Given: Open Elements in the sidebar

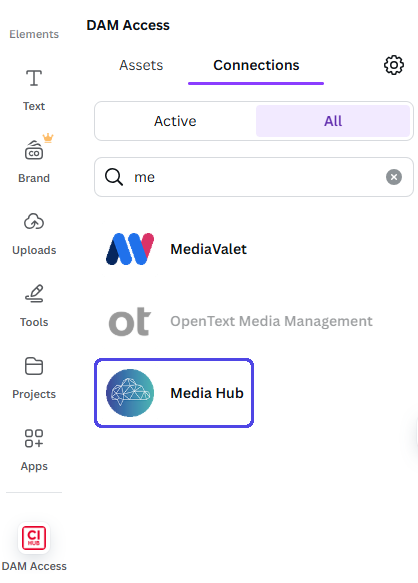Looking at the screenshot, I should [34, 34].
